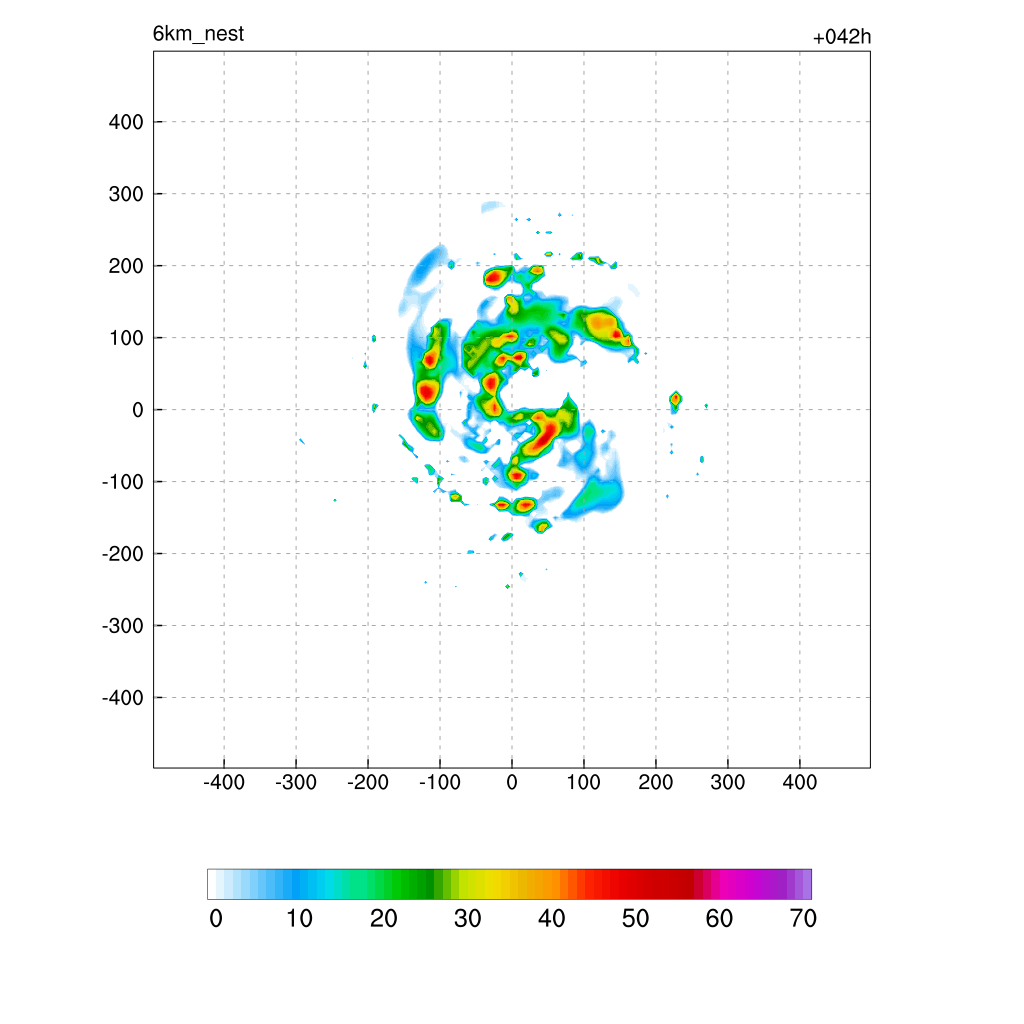Click the x-axis label "-100"
Image resolution: width=1024 pixels, height=1024 pixels.
(440, 782)
